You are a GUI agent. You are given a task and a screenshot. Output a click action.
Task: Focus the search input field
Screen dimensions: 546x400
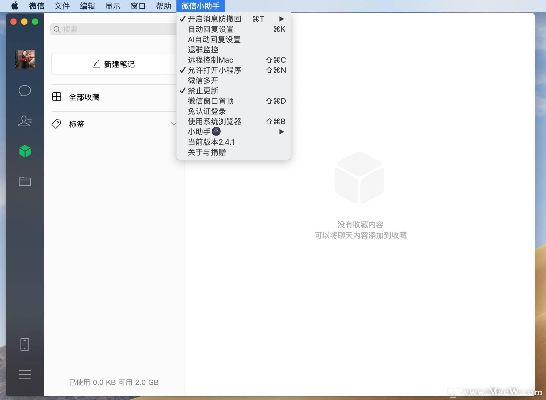[114, 29]
